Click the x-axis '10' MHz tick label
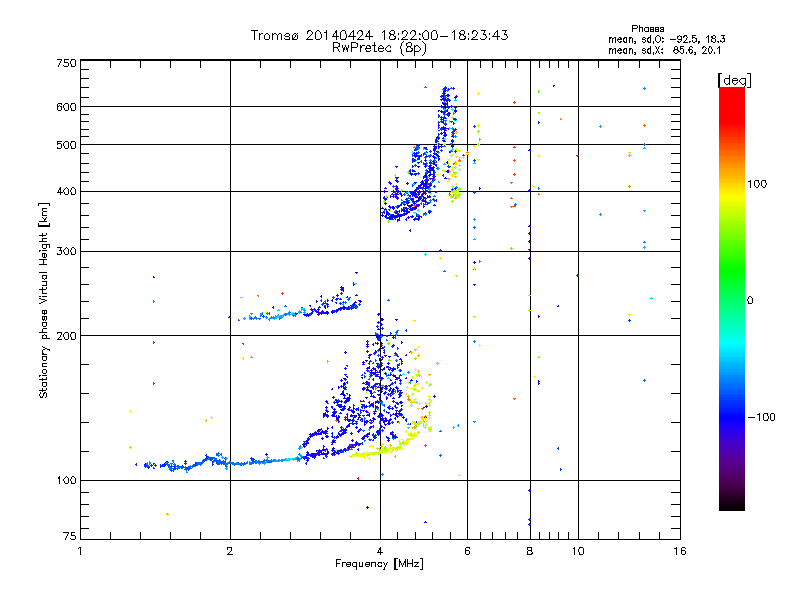The width and height of the screenshot is (800, 600). [x=578, y=551]
